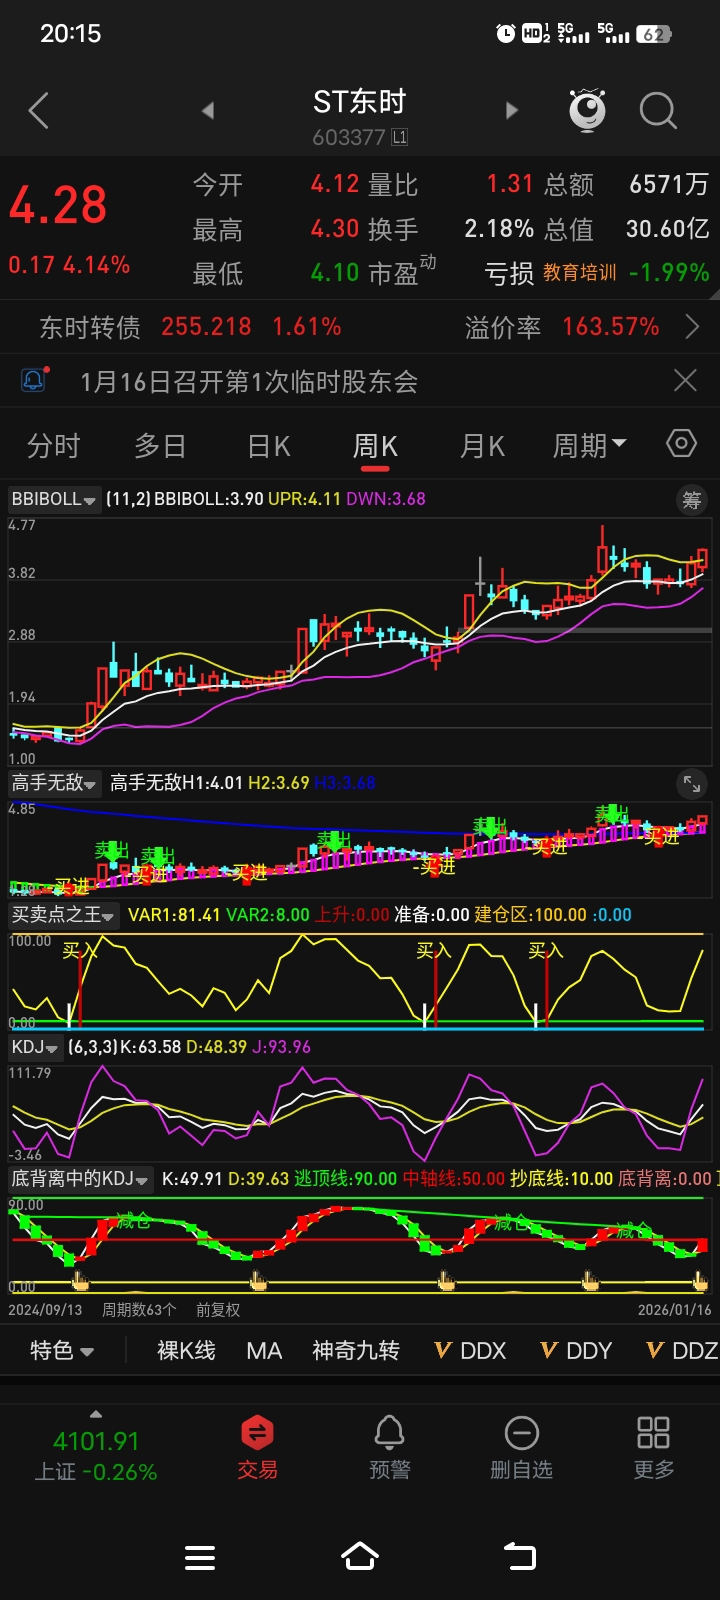Select the 周K tab
Screen dimensions: 720x1600
pos(375,446)
